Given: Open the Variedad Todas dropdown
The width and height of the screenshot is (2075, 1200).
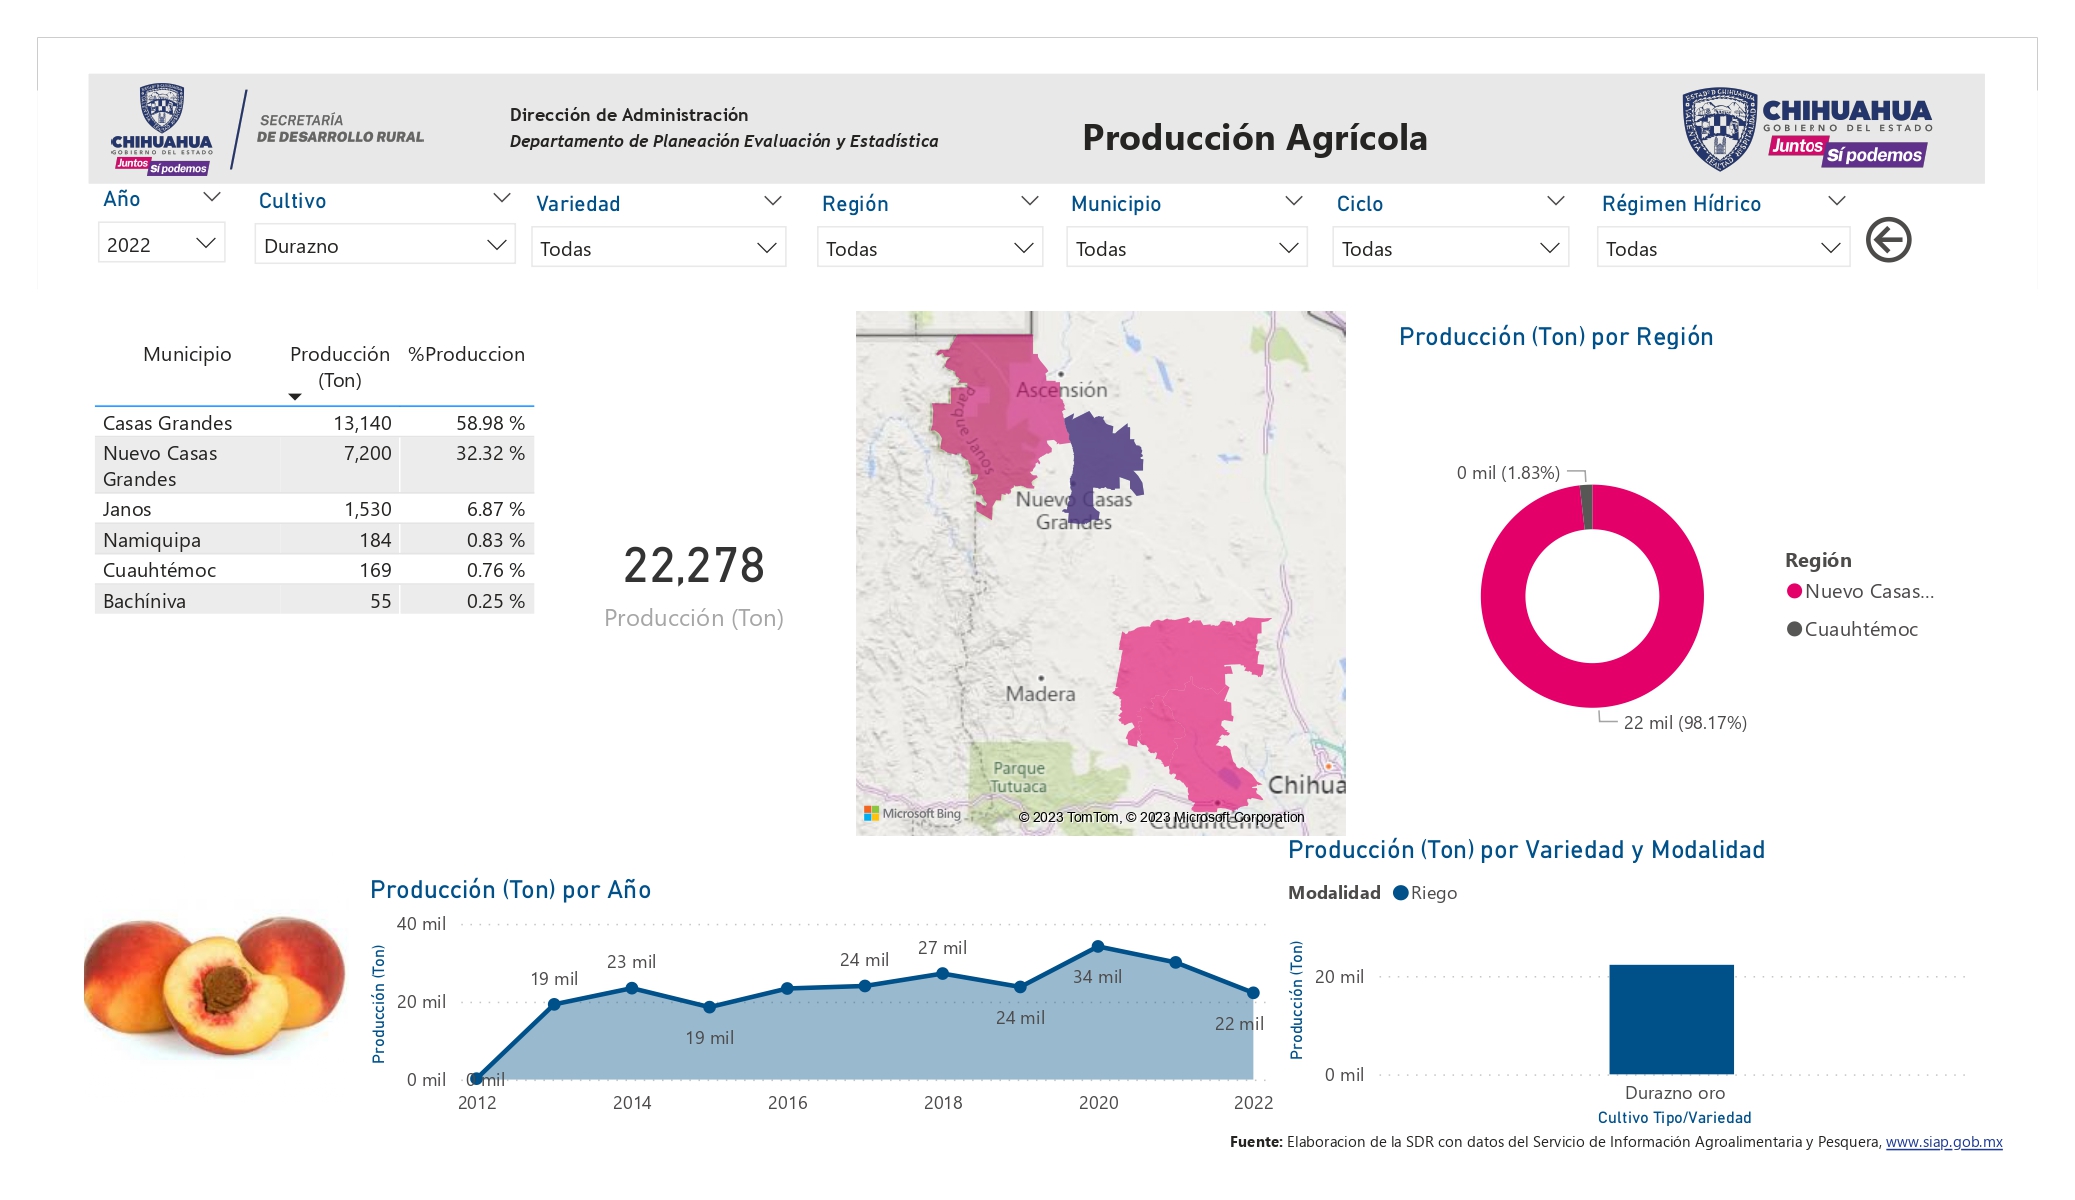Looking at the screenshot, I should pos(659,248).
